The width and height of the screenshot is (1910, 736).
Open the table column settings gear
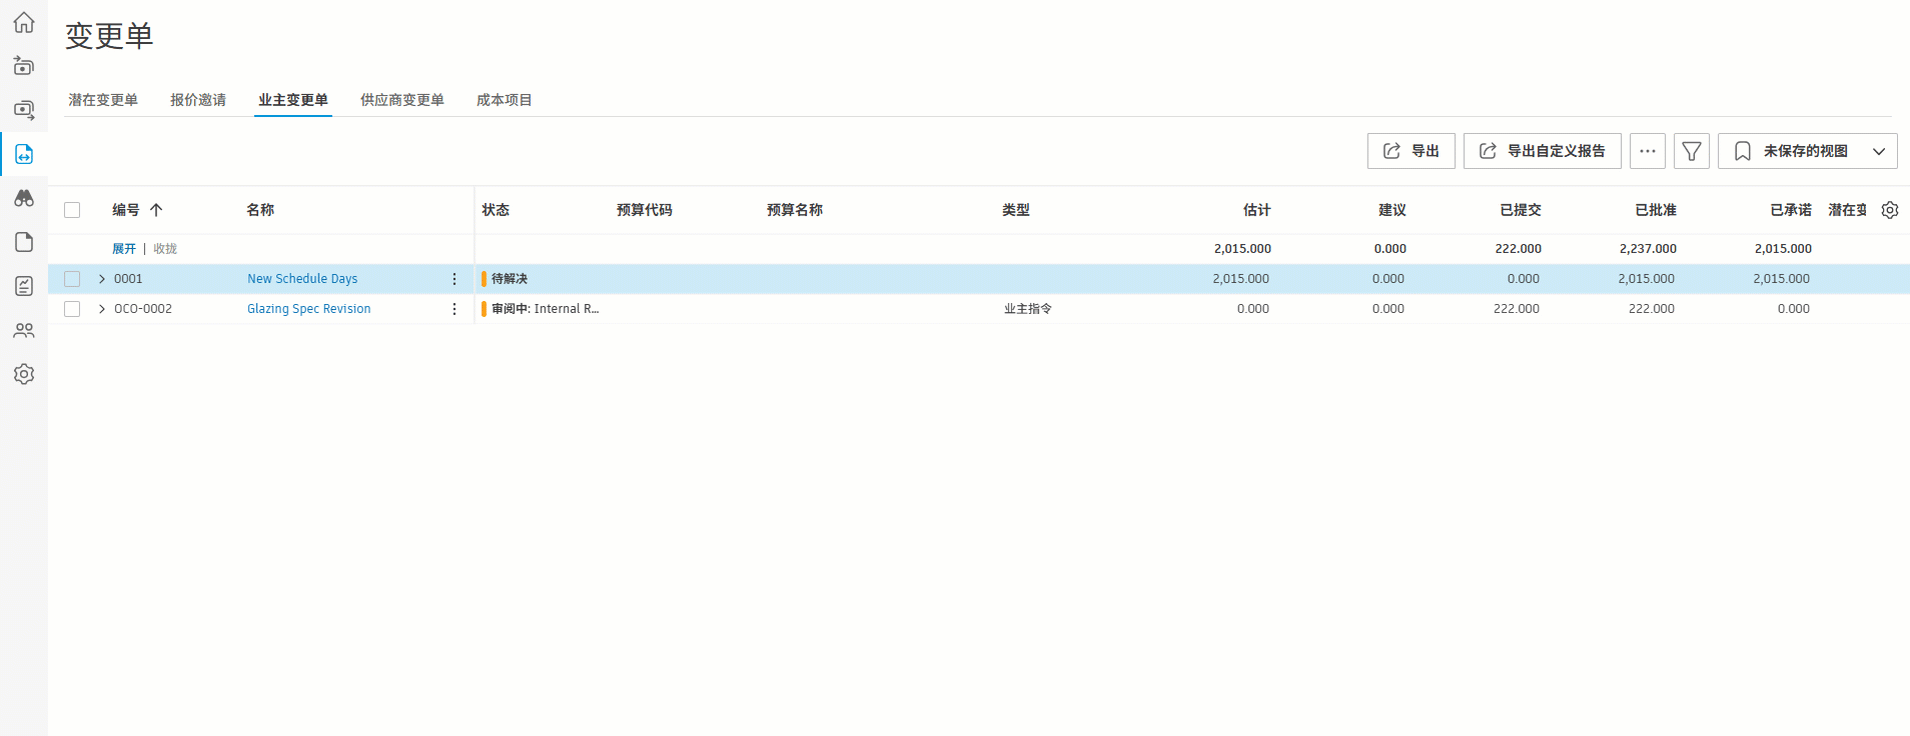tap(1889, 210)
